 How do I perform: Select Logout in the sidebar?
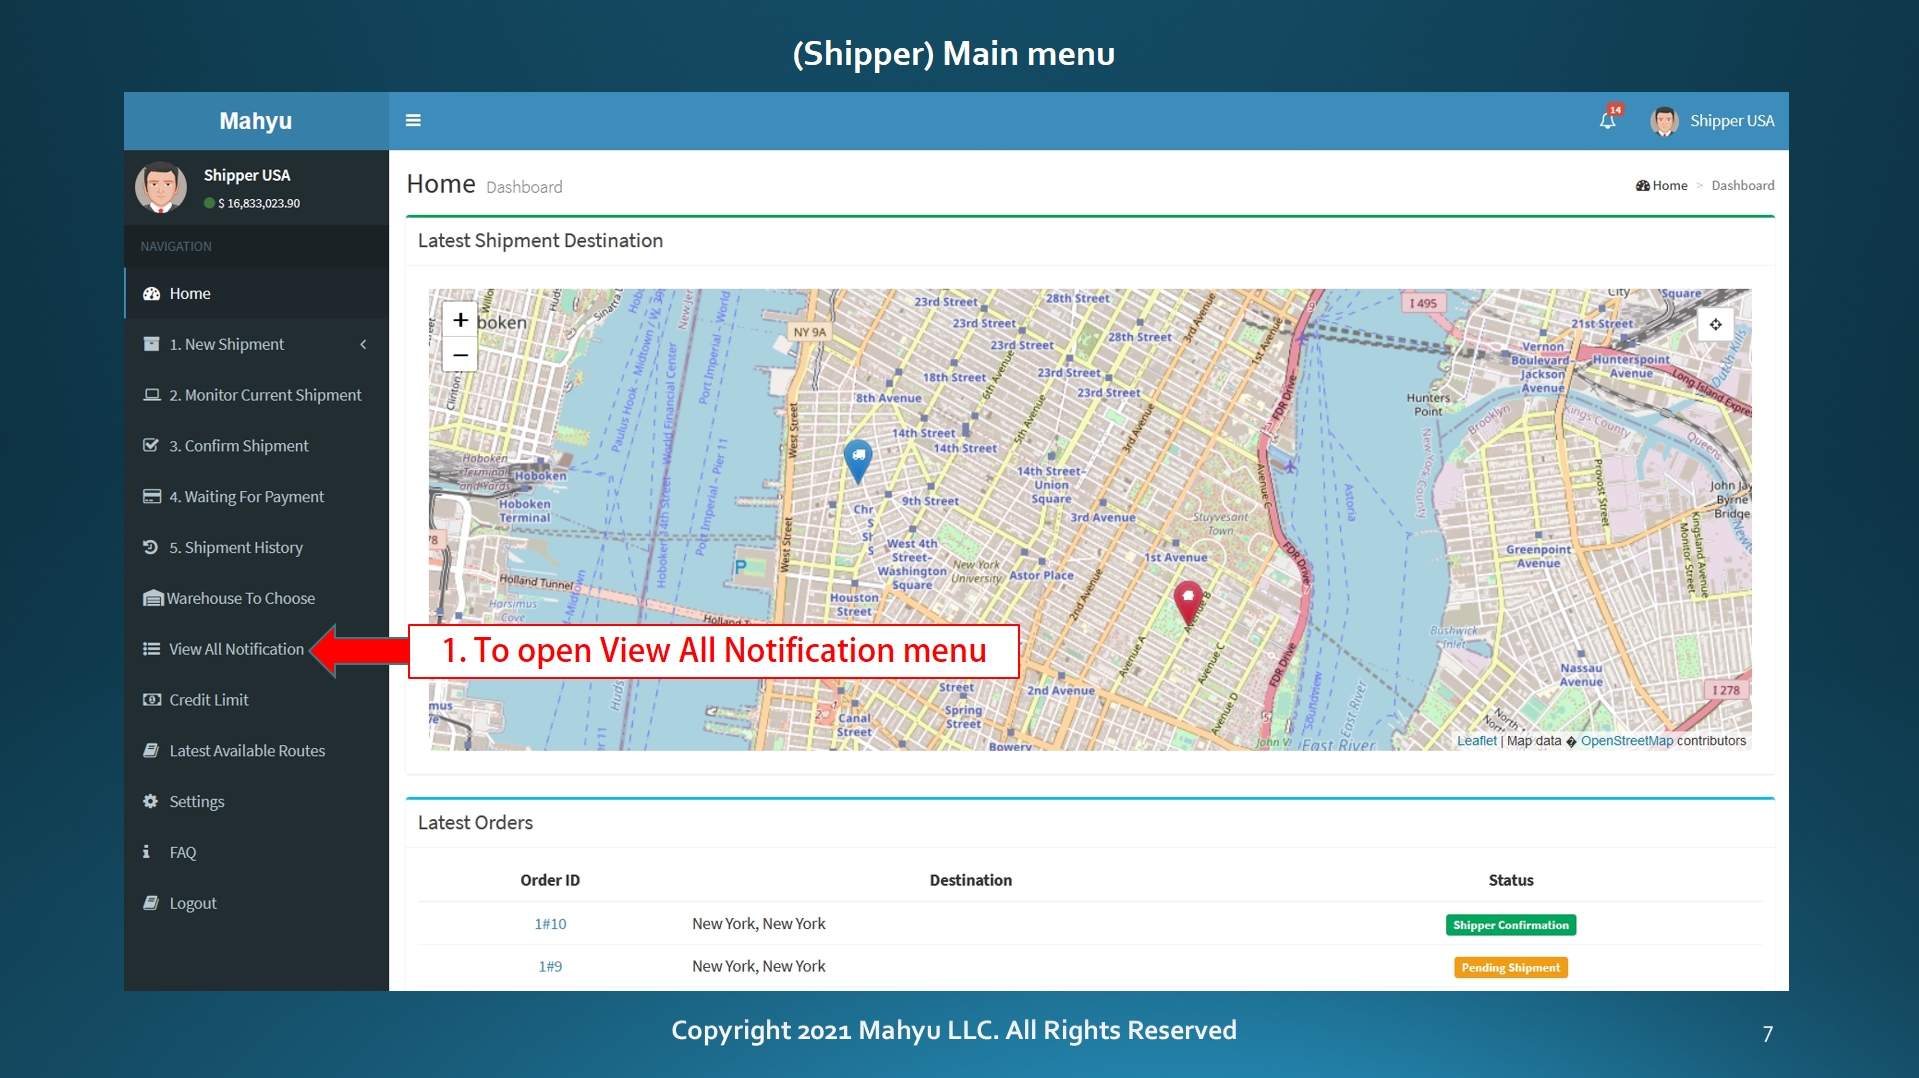point(256,903)
